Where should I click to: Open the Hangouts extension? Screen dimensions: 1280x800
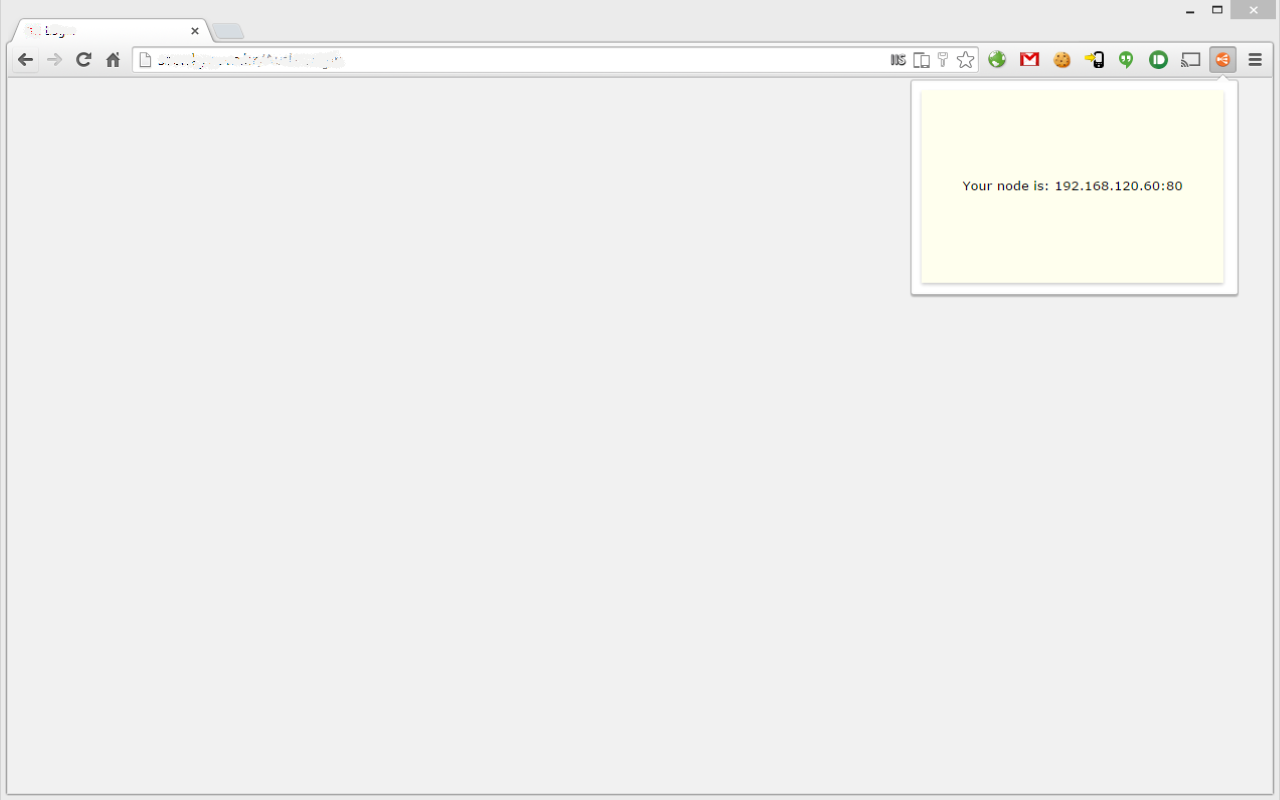(1126, 60)
